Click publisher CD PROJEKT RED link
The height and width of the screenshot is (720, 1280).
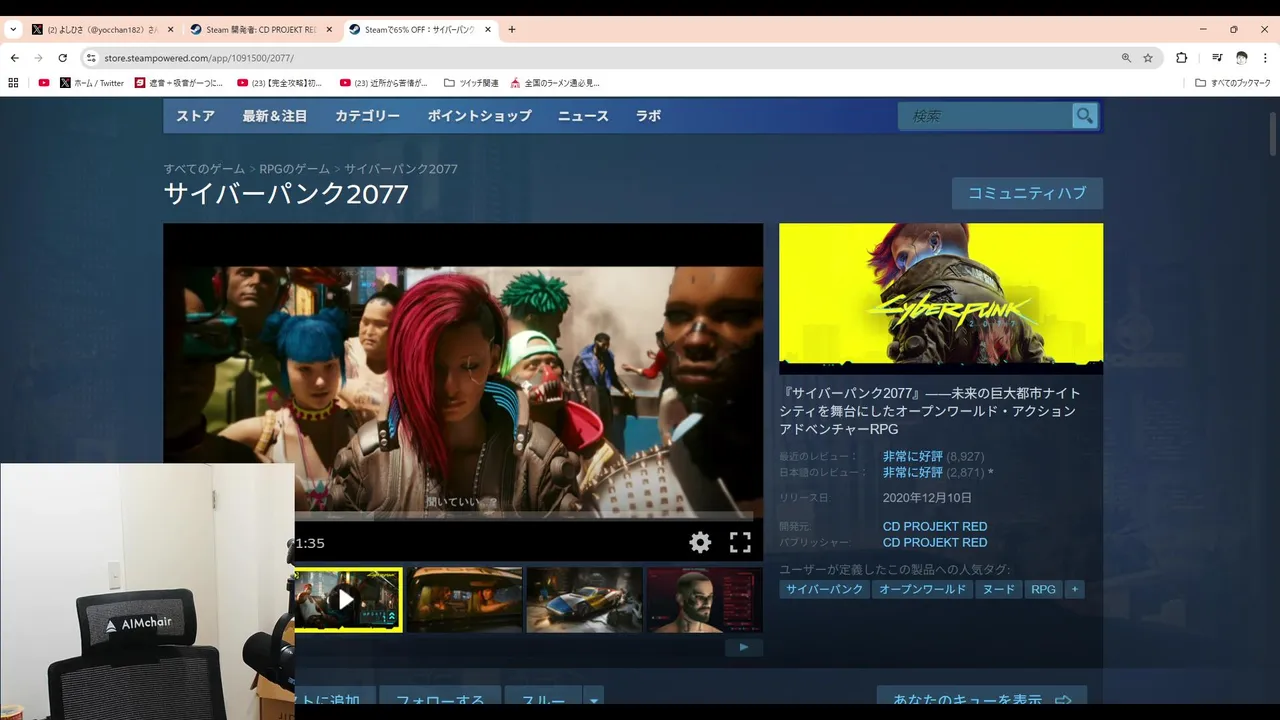point(934,542)
